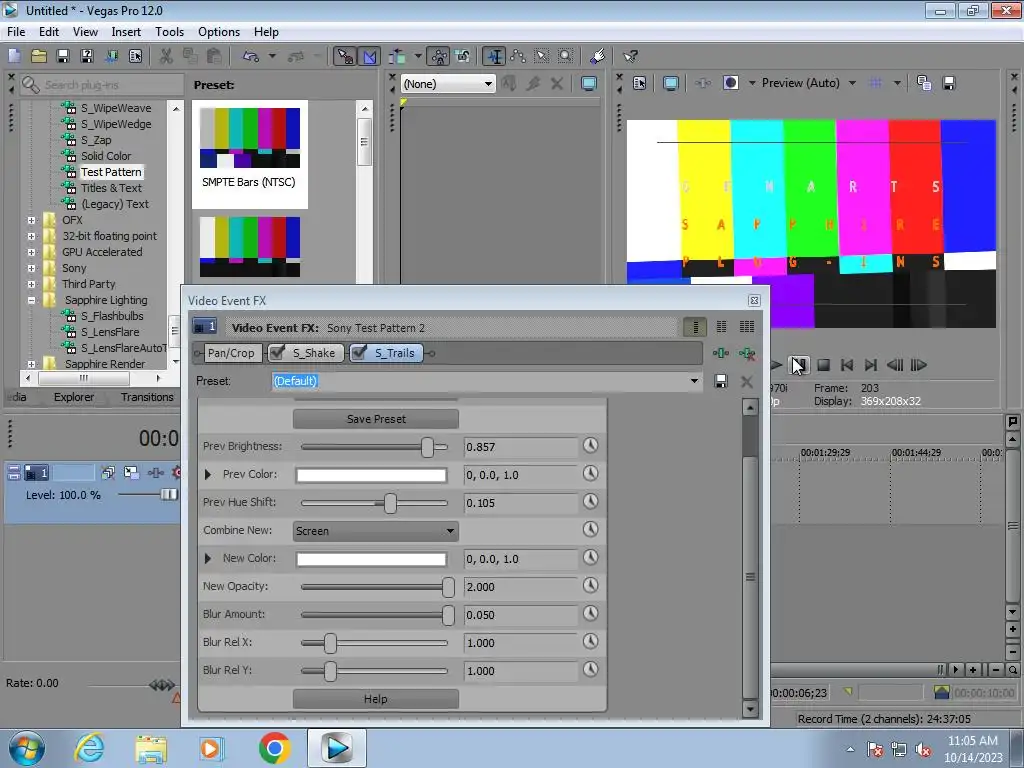Pause the preview playback

[x=799, y=365]
